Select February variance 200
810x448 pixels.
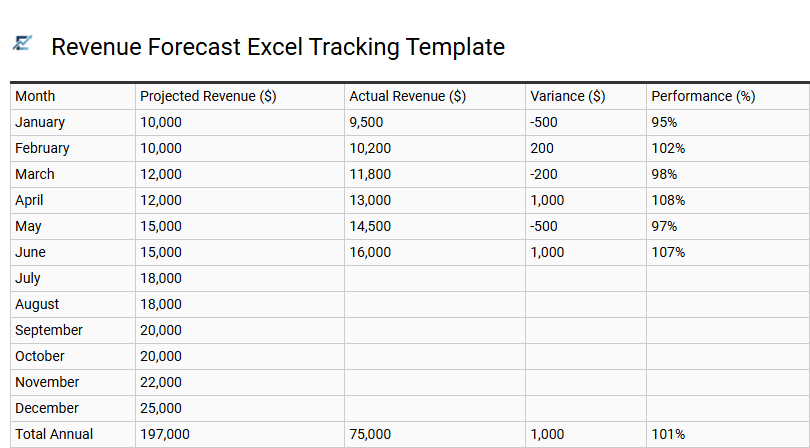pyautogui.click(x=542, y=148)
